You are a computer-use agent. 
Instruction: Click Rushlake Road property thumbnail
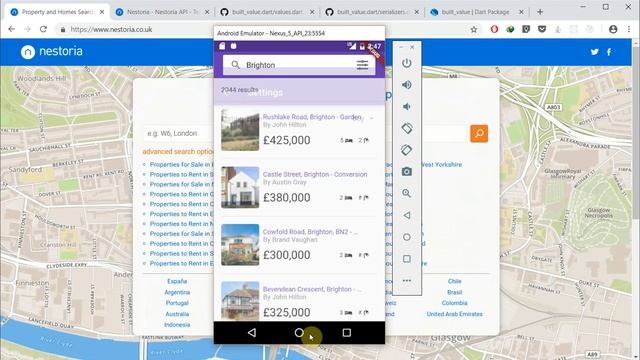(240, 130)
